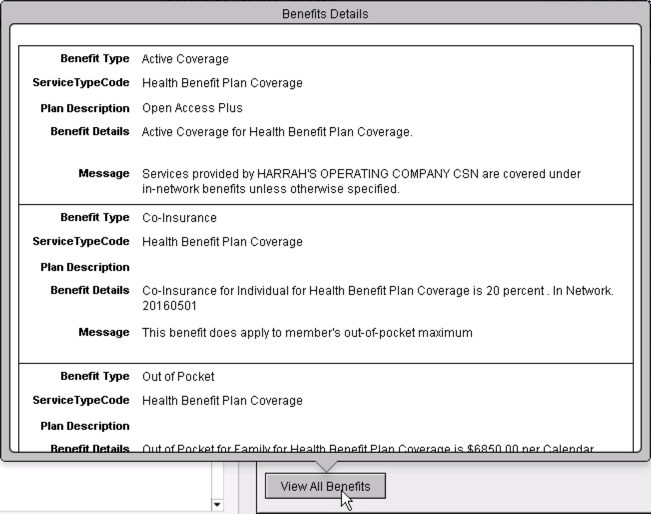Screen dimensions: 651x514
Task: Select the Active Coverage benefit type value
Action: [185, 59]
